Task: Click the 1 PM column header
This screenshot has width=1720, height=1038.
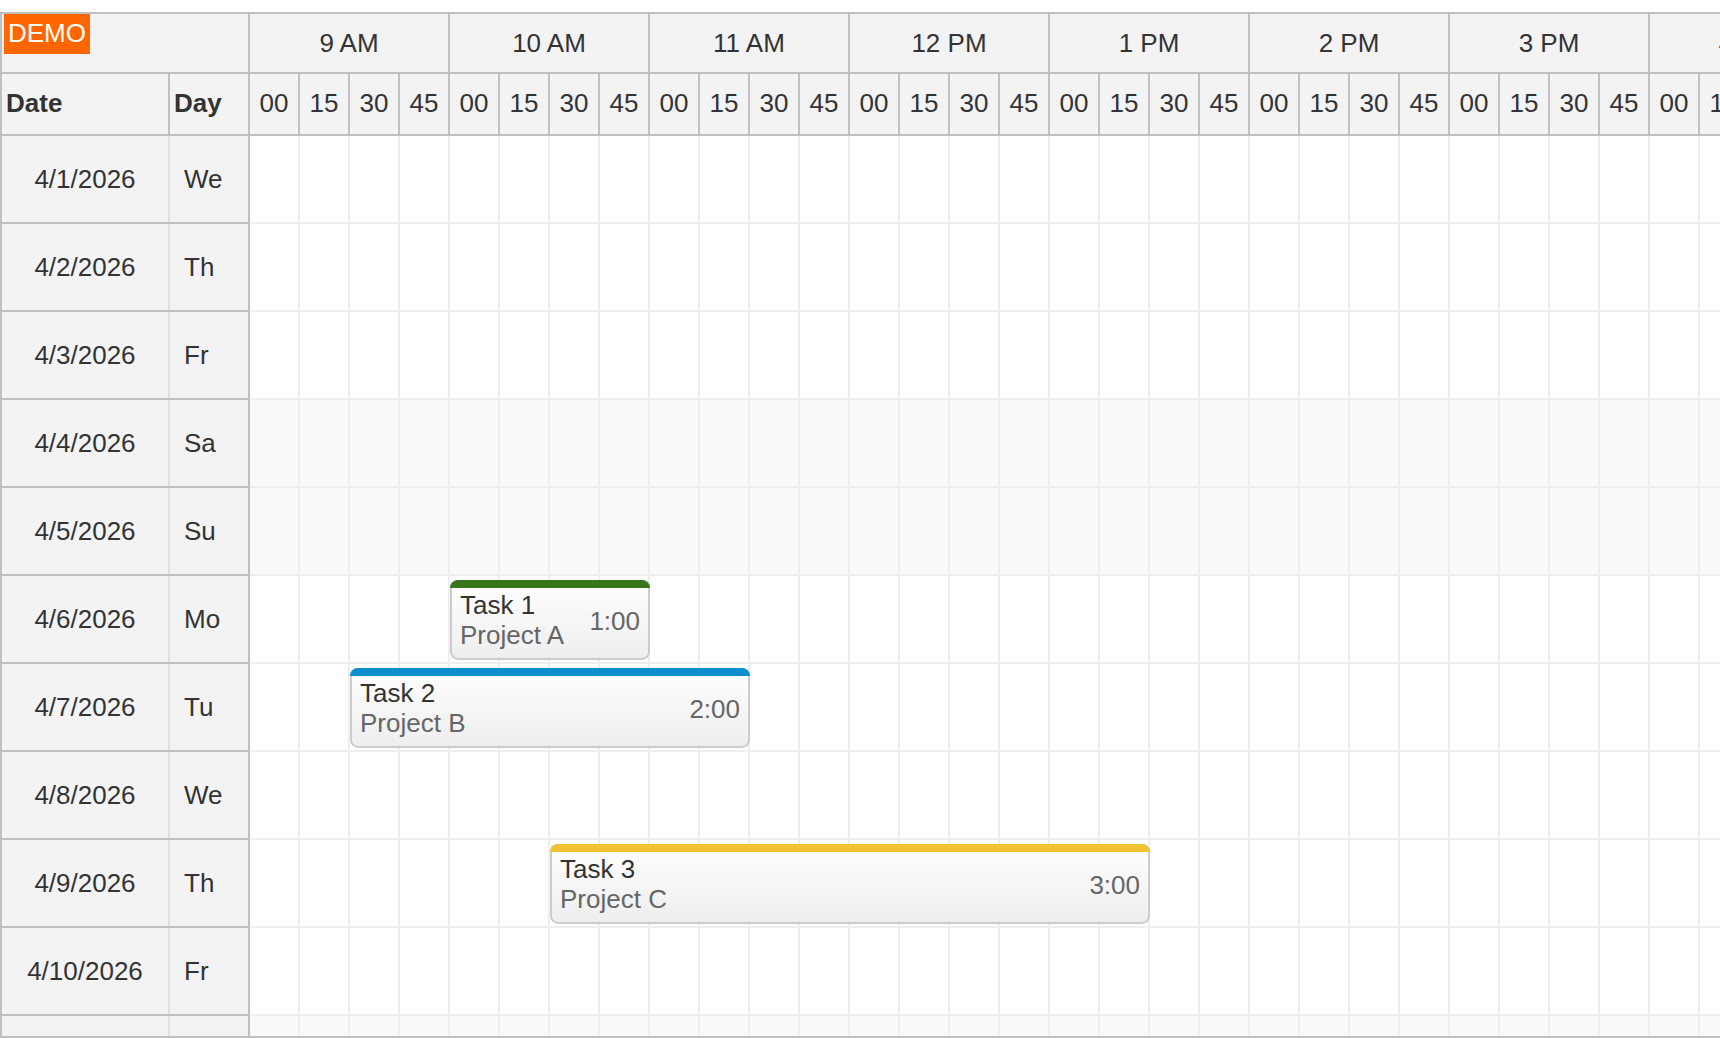Action: (x=1148, y=43)
